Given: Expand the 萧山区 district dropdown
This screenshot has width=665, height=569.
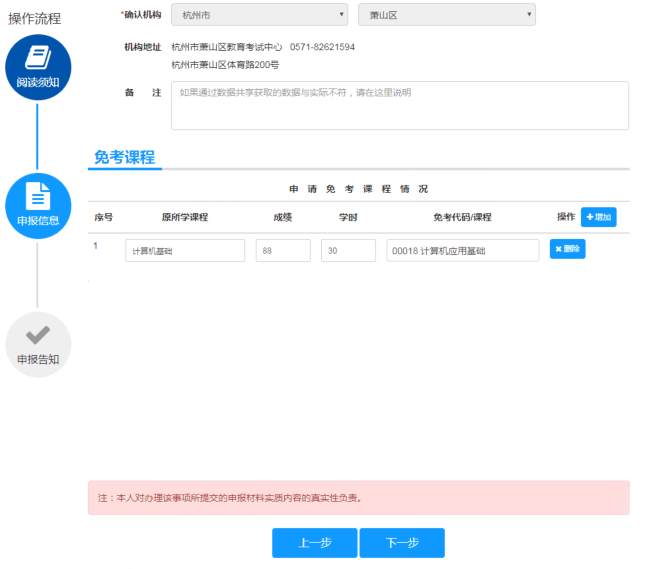Looking at the screenshot, I should coord(446,15).
